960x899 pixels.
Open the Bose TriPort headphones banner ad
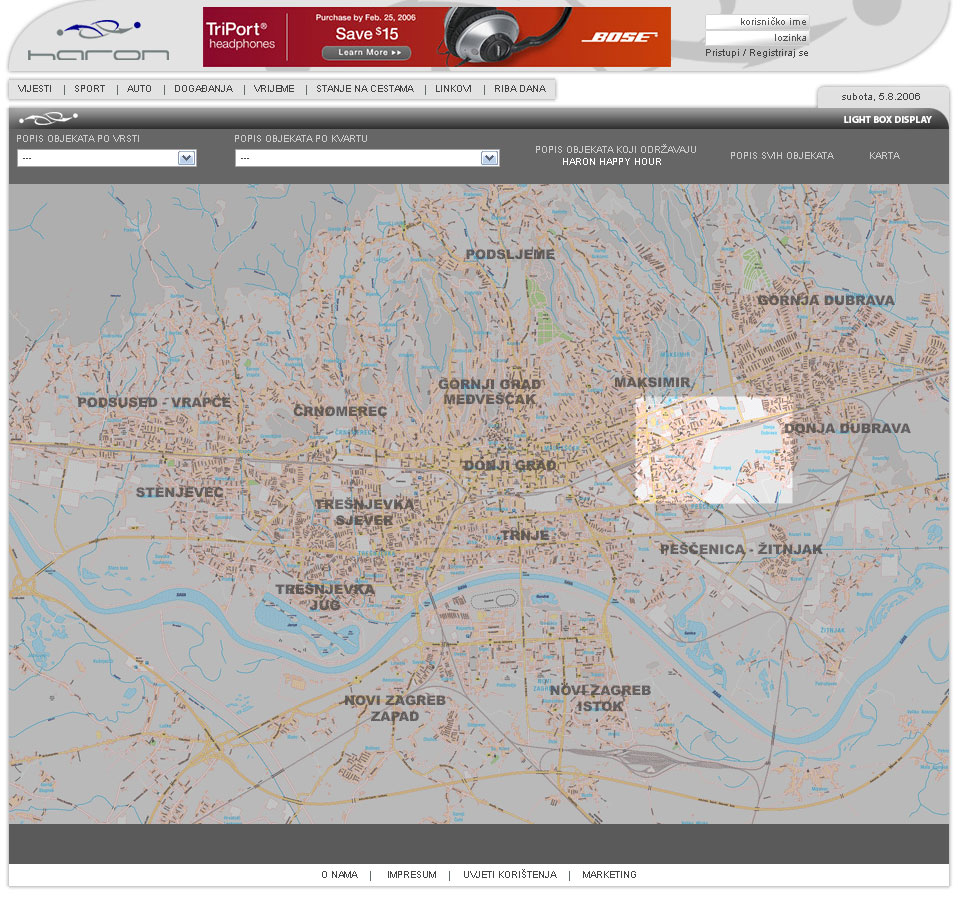click(436, 37)
